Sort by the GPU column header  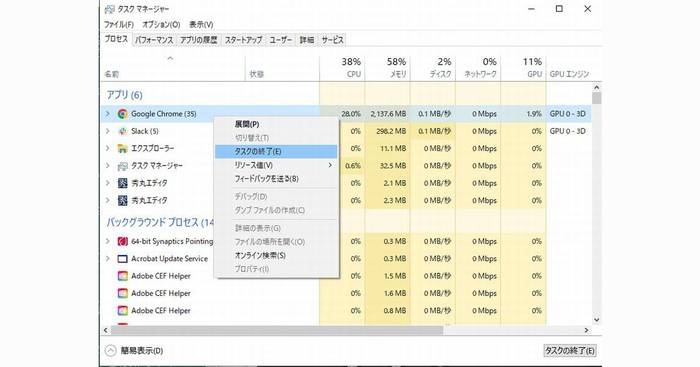(523, 68)
